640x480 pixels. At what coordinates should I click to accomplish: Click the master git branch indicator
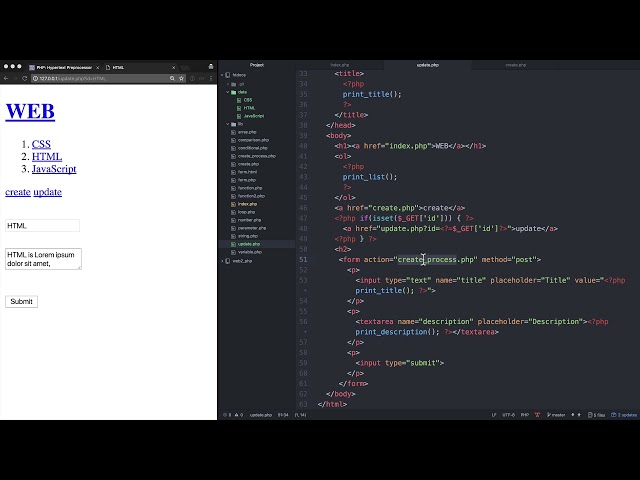[x=556, y=415]
